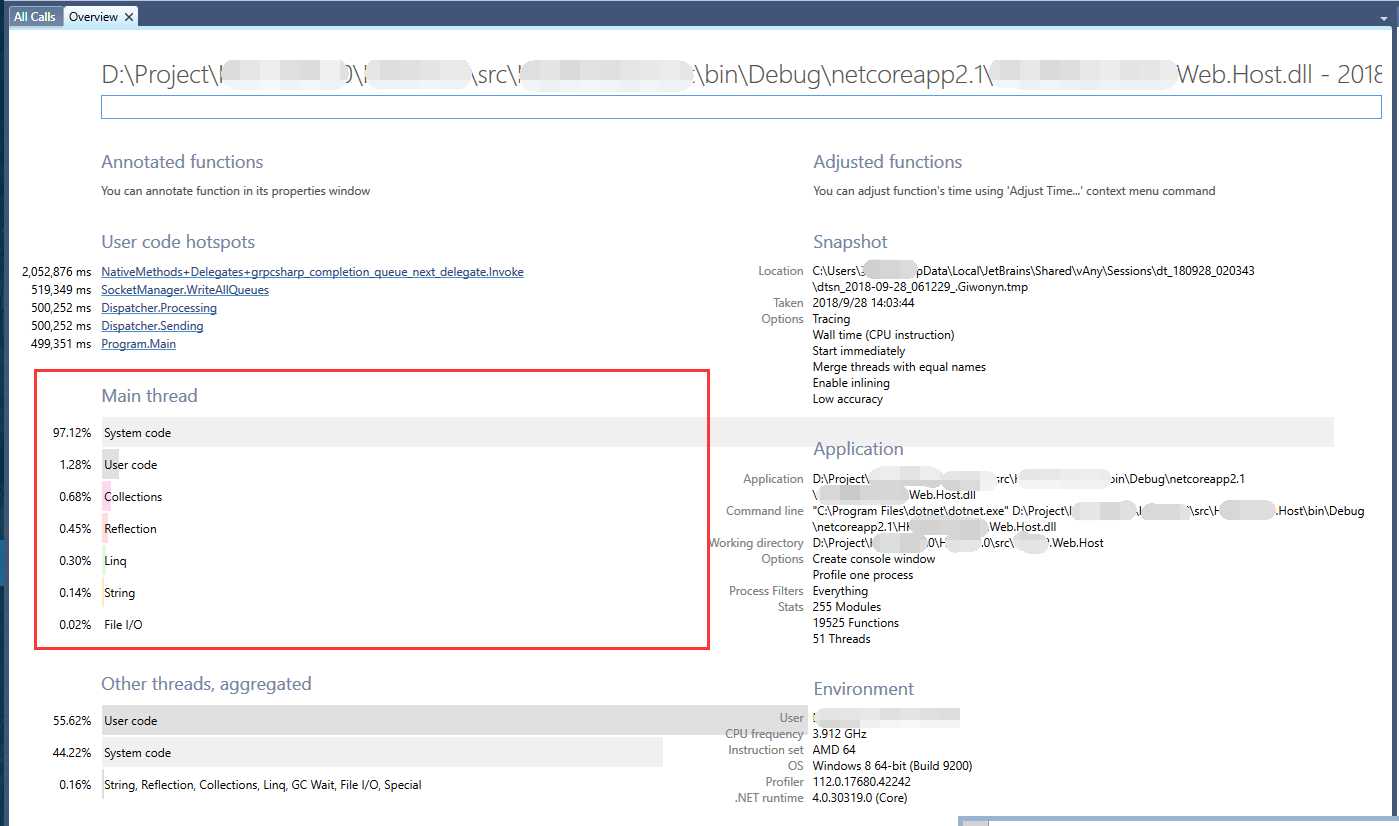This screenshot has height=826, width=1399.
Task: Click the 51 Threads stat
Action: (x=842, y=639)
